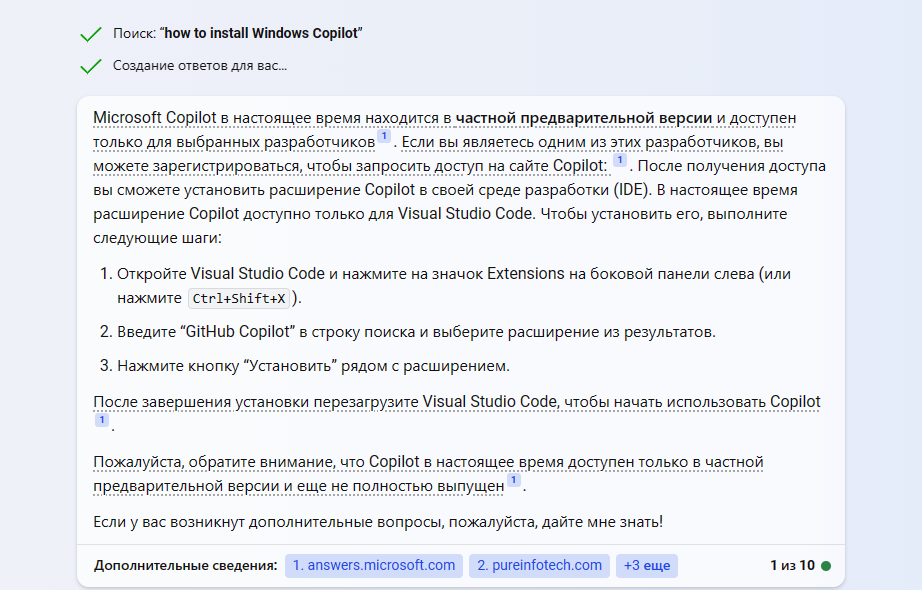The image size is (922, 590).
Task: Click the checkmark next to Создание ответов
Action: pos(91,66)
